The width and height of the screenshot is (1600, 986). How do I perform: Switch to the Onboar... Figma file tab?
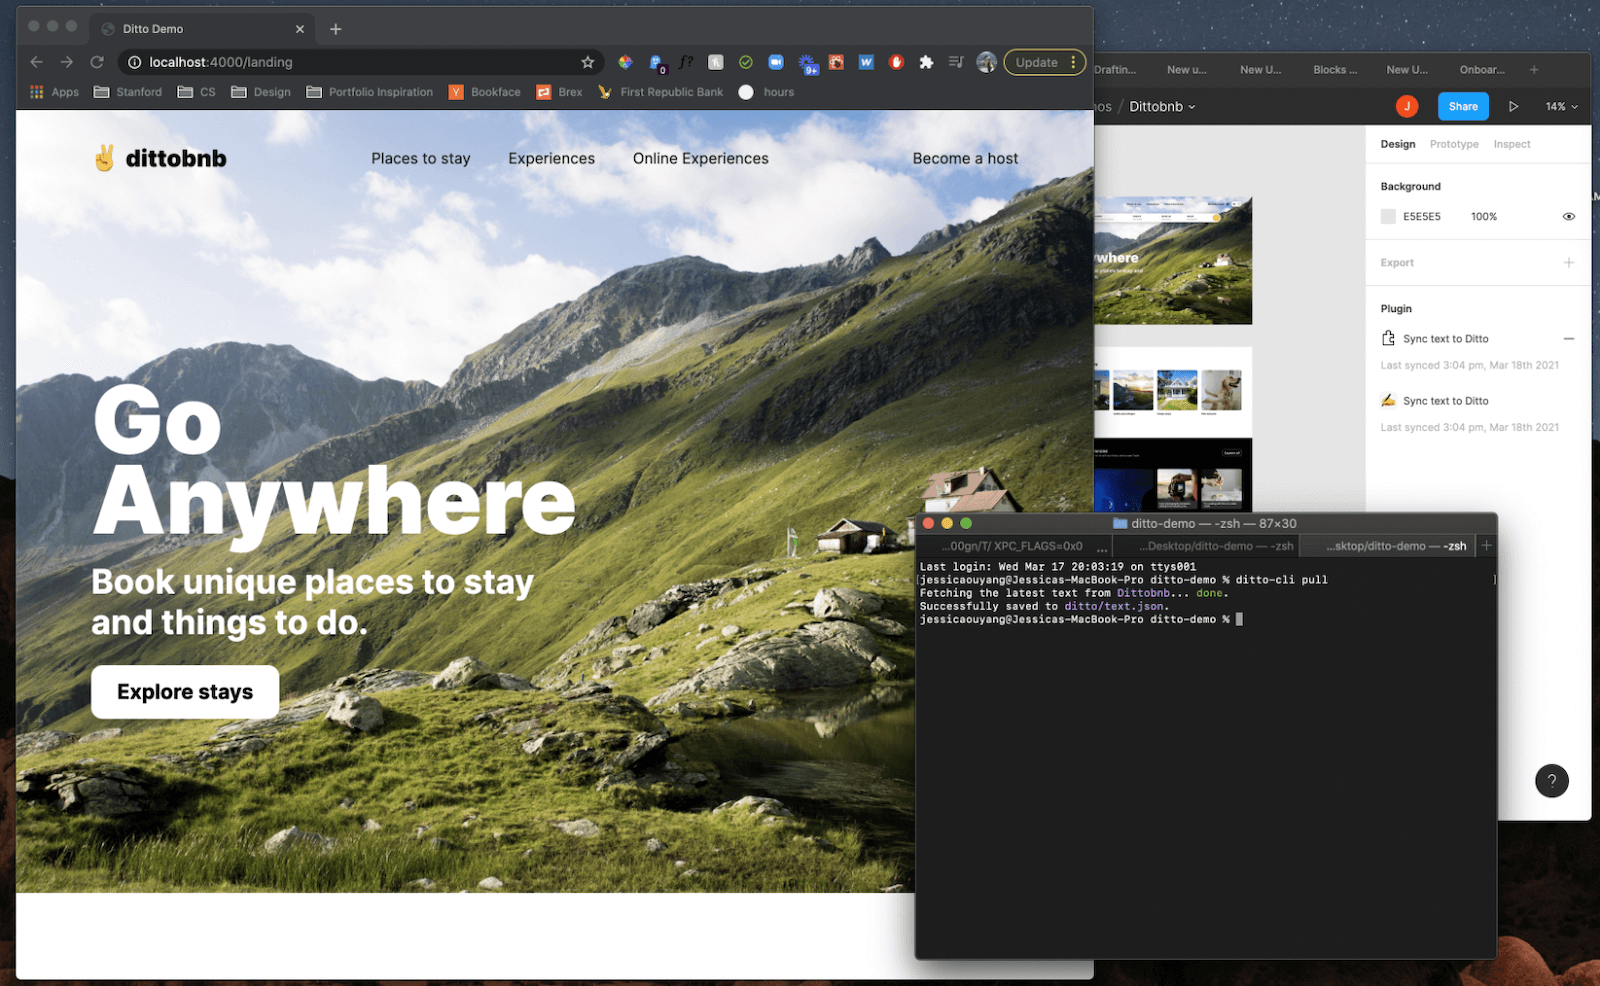coord(1482,70)
